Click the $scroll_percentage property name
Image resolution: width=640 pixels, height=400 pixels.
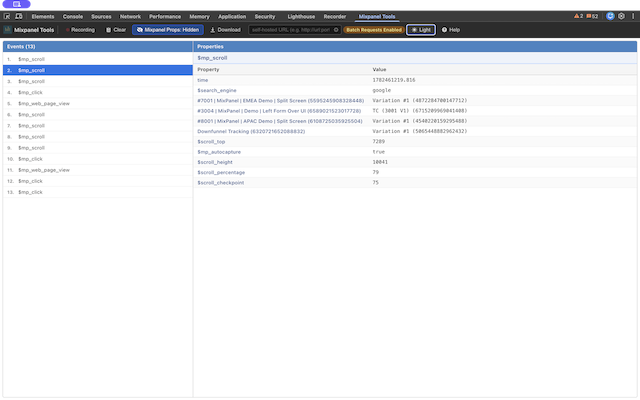pos(221,172)
